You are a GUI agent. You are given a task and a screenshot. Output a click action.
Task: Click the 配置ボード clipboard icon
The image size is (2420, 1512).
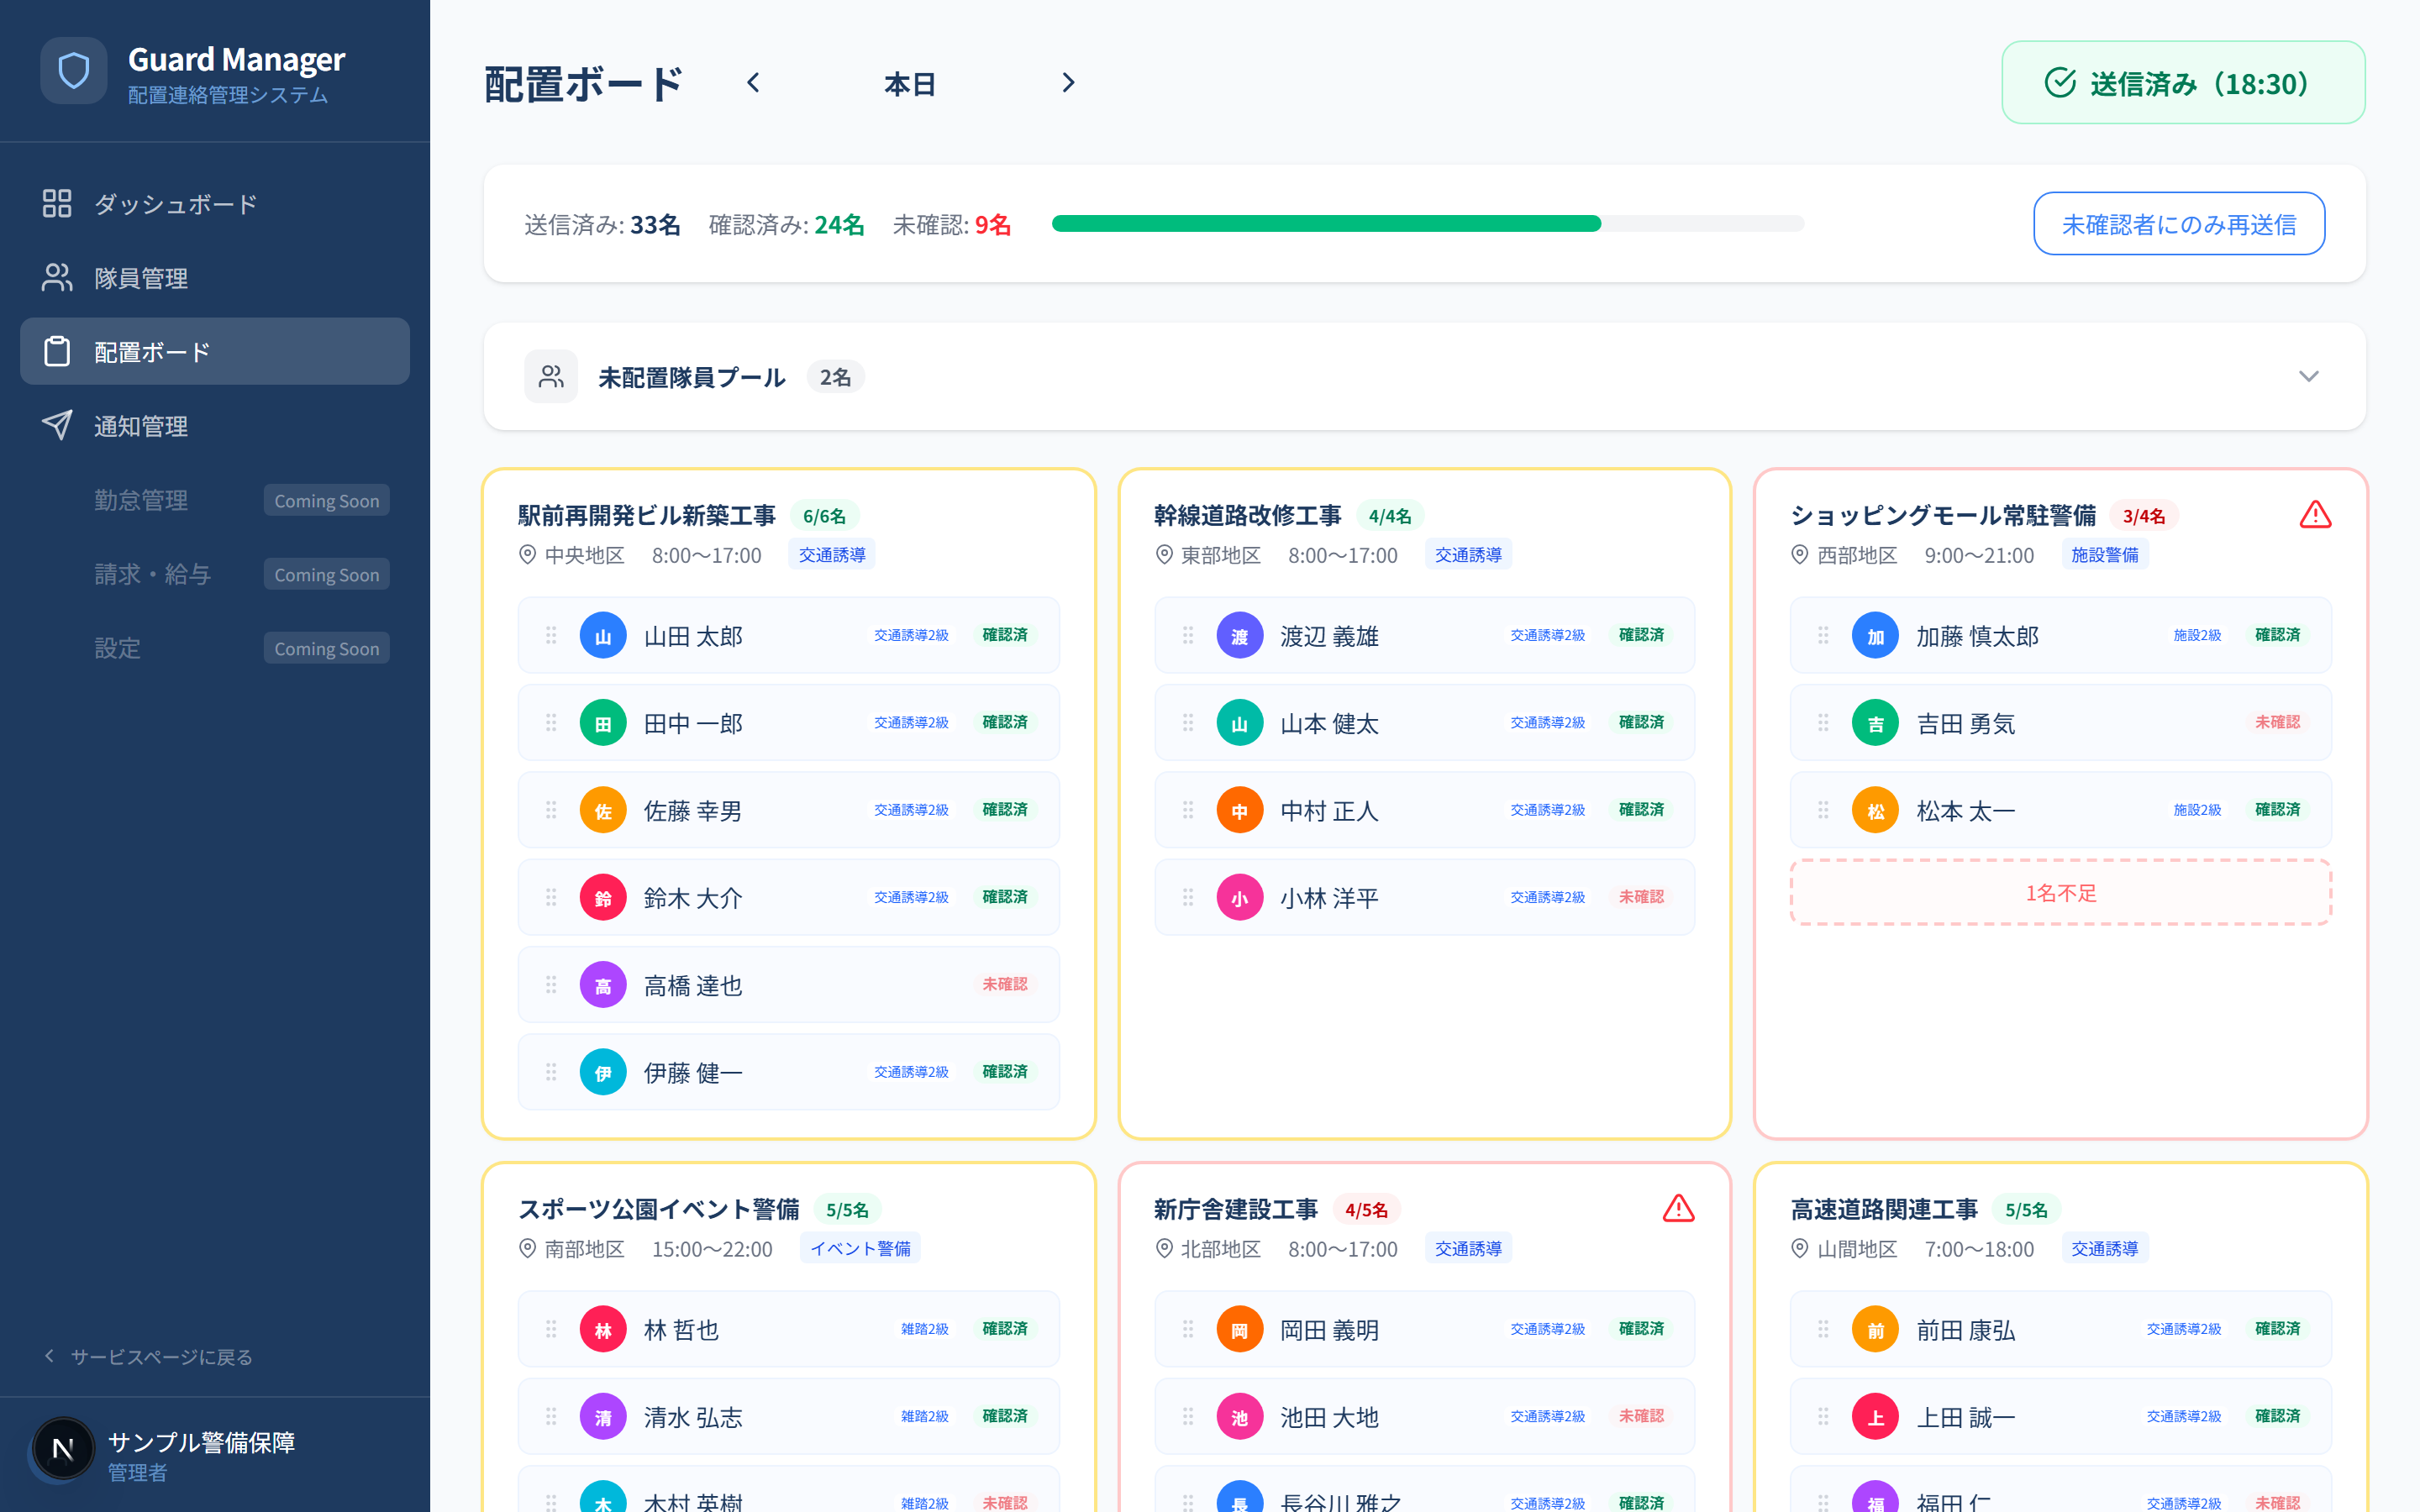[x=57, y=352]
